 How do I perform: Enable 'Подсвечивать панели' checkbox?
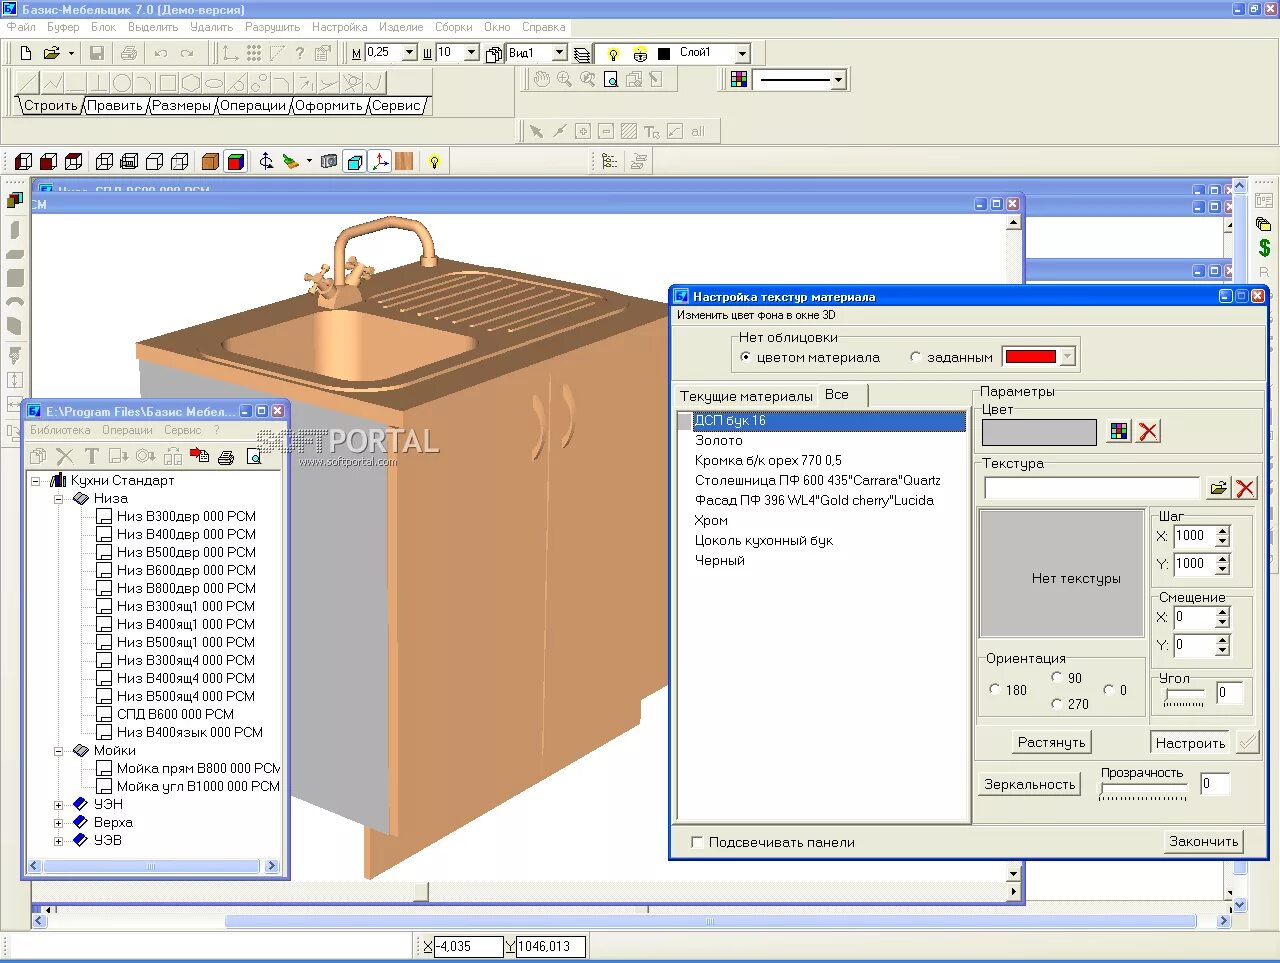click(697, 842)
